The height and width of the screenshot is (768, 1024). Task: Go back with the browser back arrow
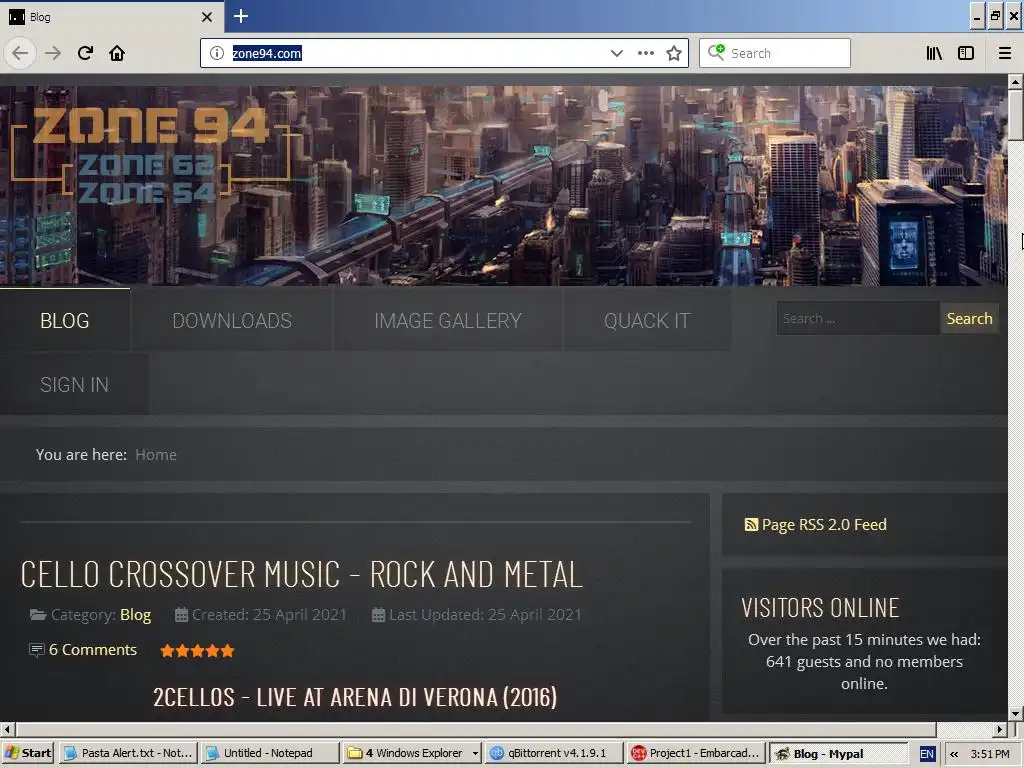20,53
